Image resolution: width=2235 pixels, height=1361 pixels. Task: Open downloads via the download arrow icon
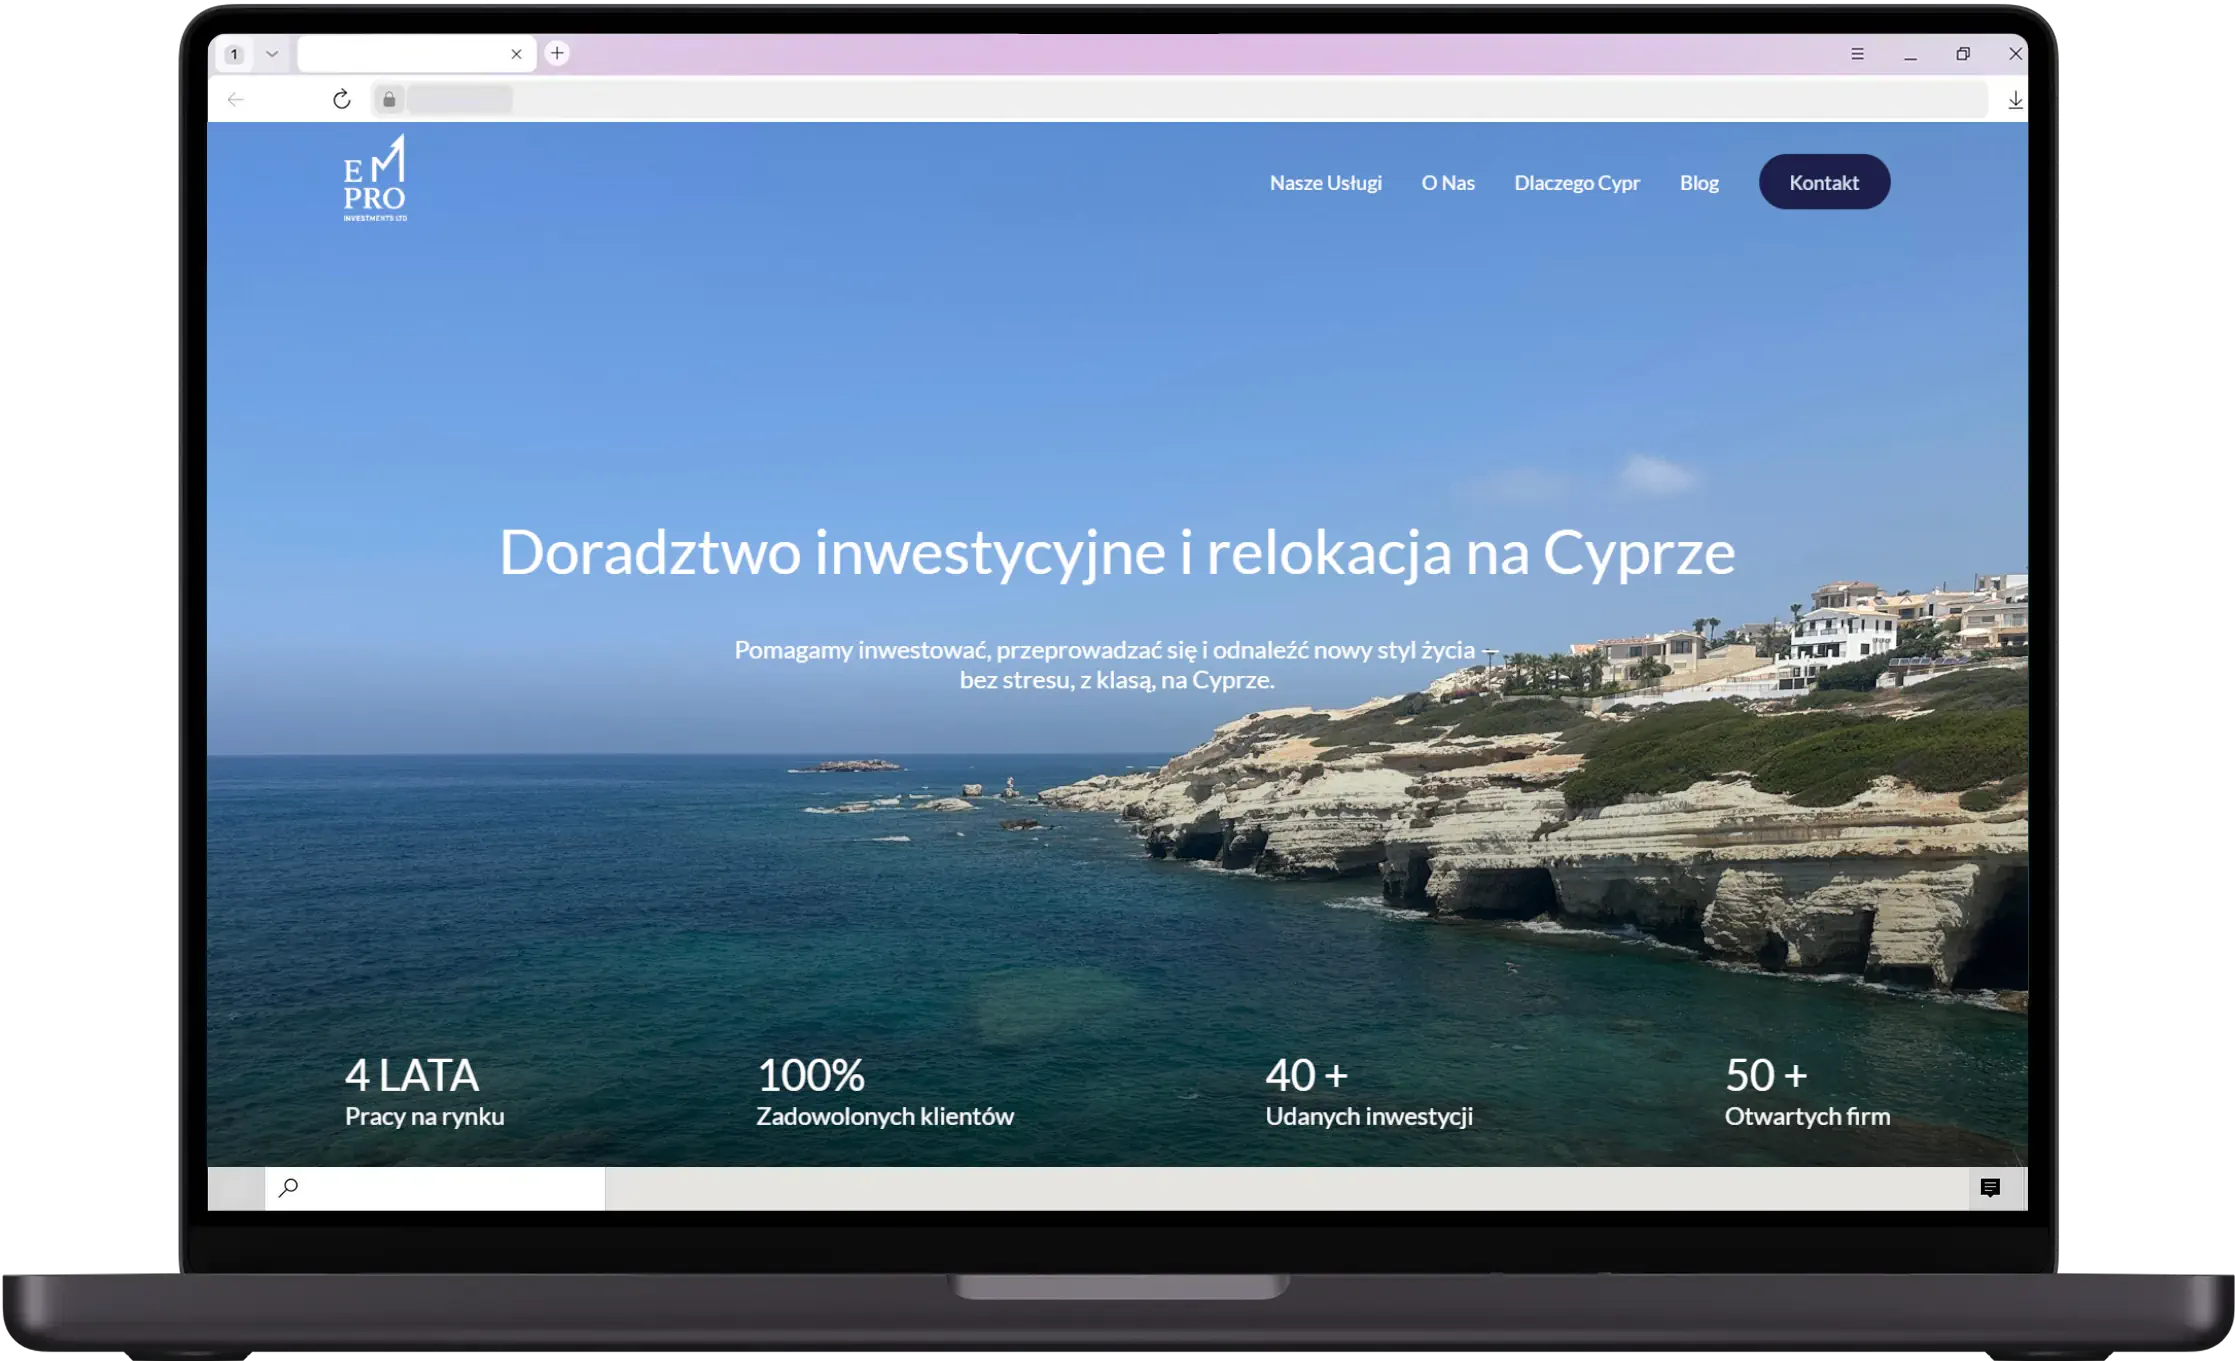pyautogui.click(x=2016, y=99)
